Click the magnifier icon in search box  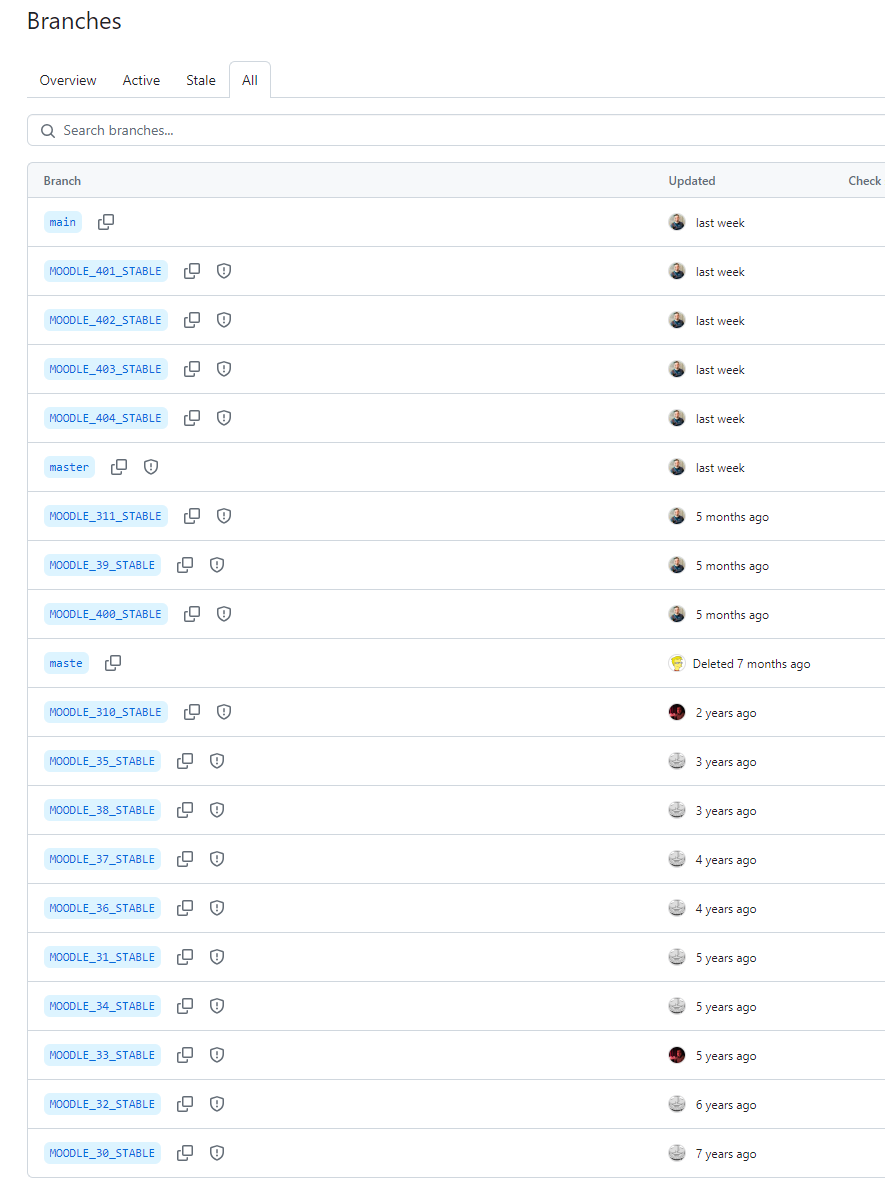point(47,131)
